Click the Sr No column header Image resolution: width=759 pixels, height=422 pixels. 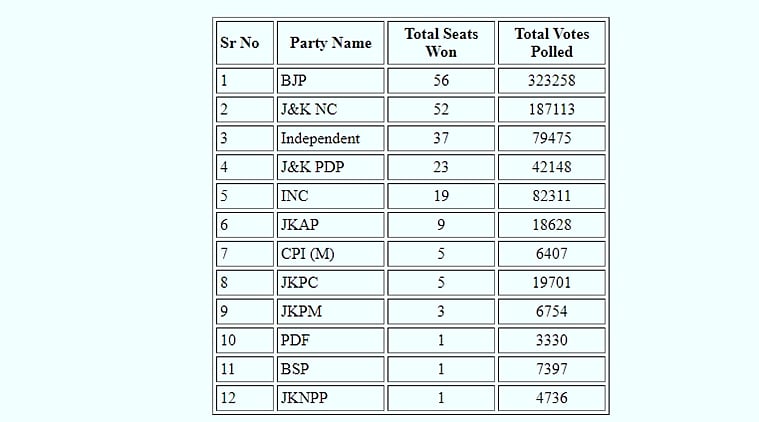coord(240,43)
